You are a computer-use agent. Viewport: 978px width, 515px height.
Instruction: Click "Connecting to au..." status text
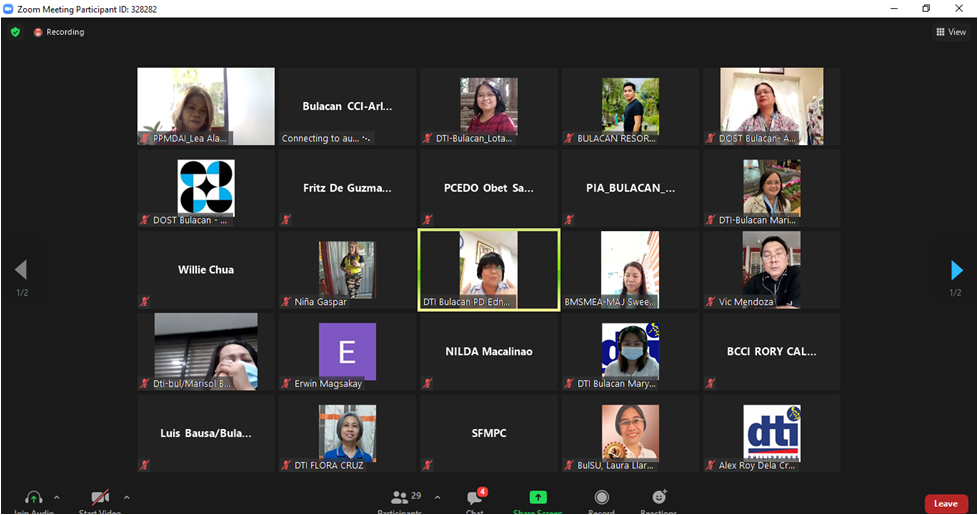coord(321,138)
